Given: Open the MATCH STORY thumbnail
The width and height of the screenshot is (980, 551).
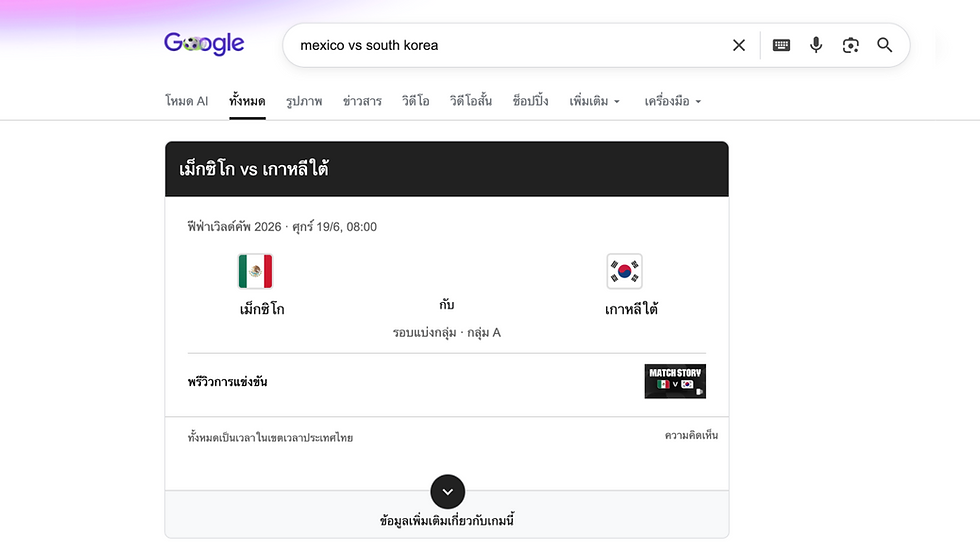Looking at the screenshot, I should tap(675, 381).
